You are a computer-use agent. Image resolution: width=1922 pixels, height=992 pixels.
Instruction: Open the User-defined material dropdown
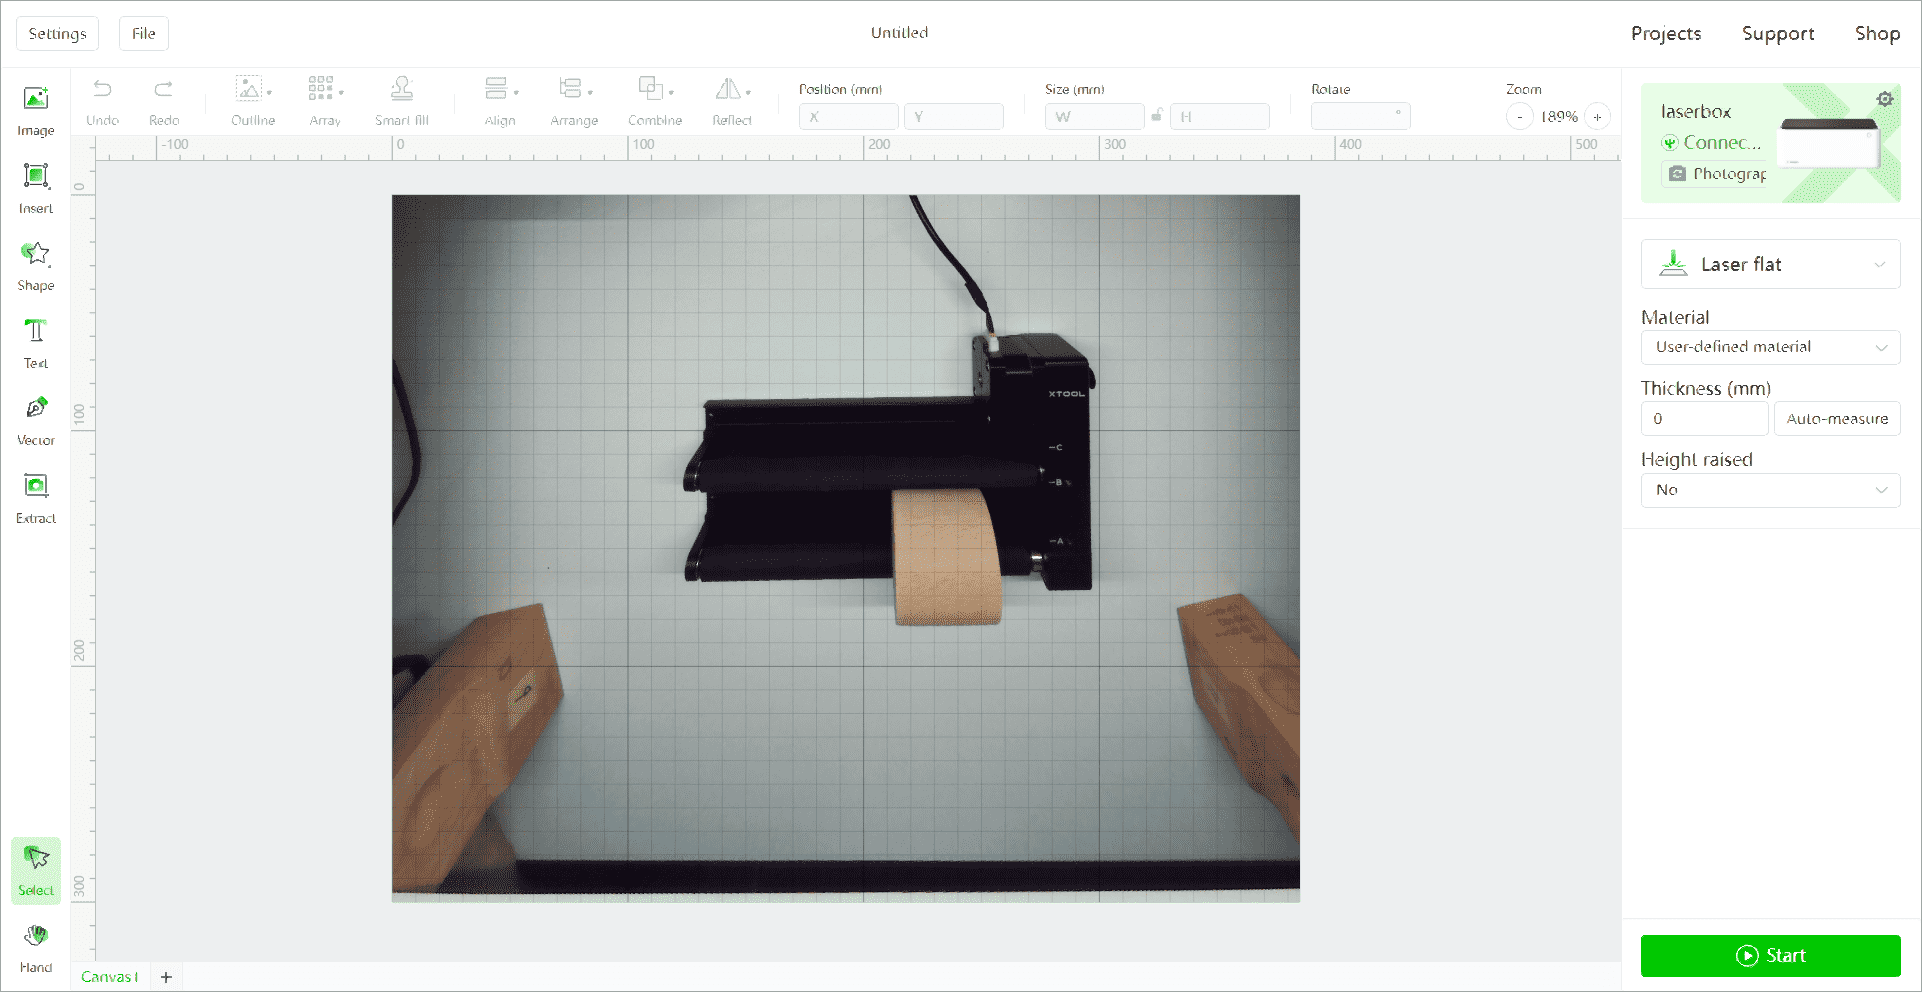click(x=1770, y=347)
